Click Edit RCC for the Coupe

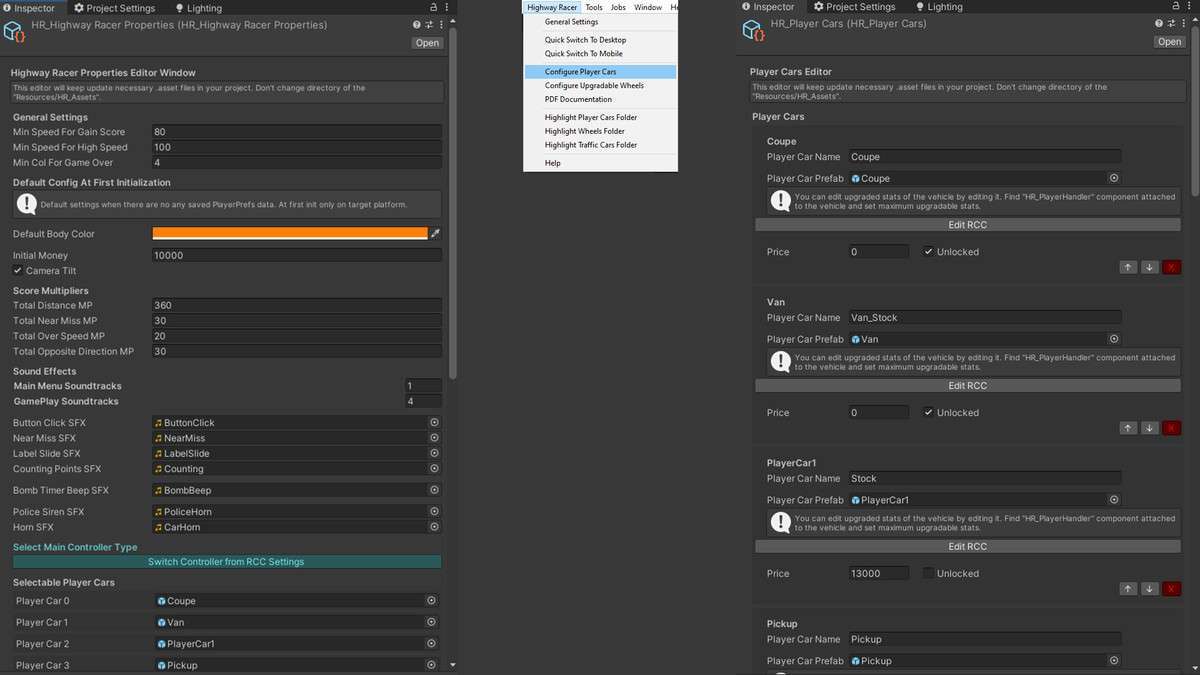(967, 225)
